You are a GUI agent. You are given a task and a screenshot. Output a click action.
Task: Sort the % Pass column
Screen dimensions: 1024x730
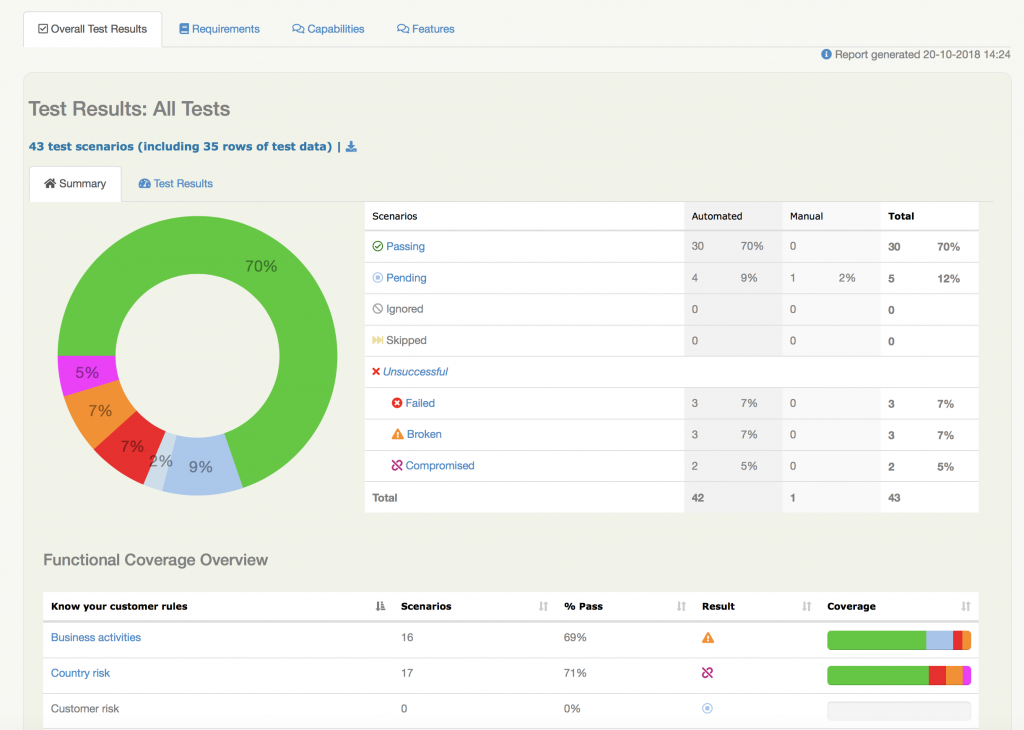[681, 606]
